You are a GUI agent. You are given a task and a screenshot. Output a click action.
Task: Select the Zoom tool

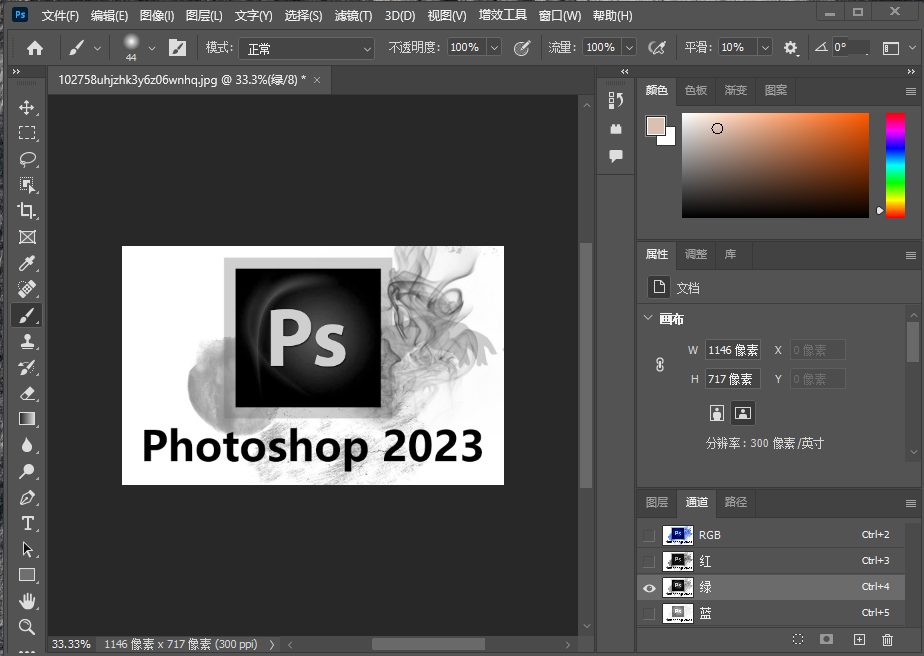[x=27, y=627]
